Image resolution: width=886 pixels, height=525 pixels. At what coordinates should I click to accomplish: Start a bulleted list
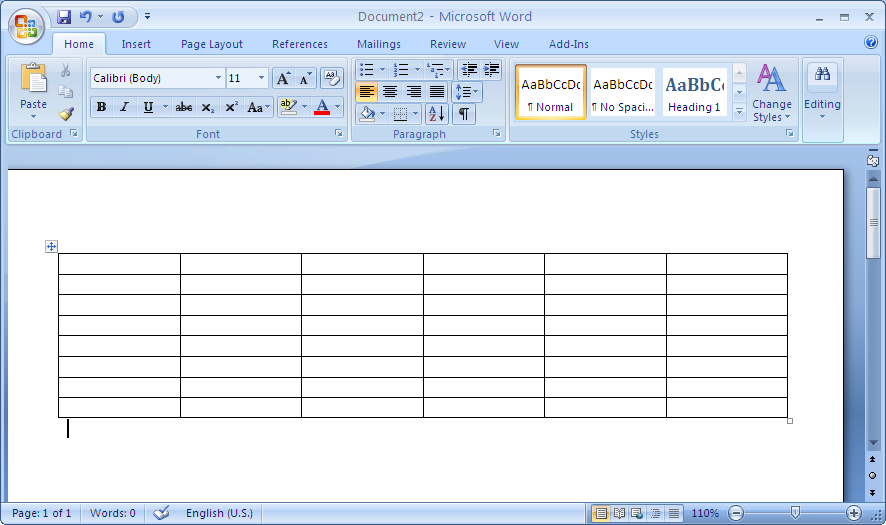(x=367, y=70)
